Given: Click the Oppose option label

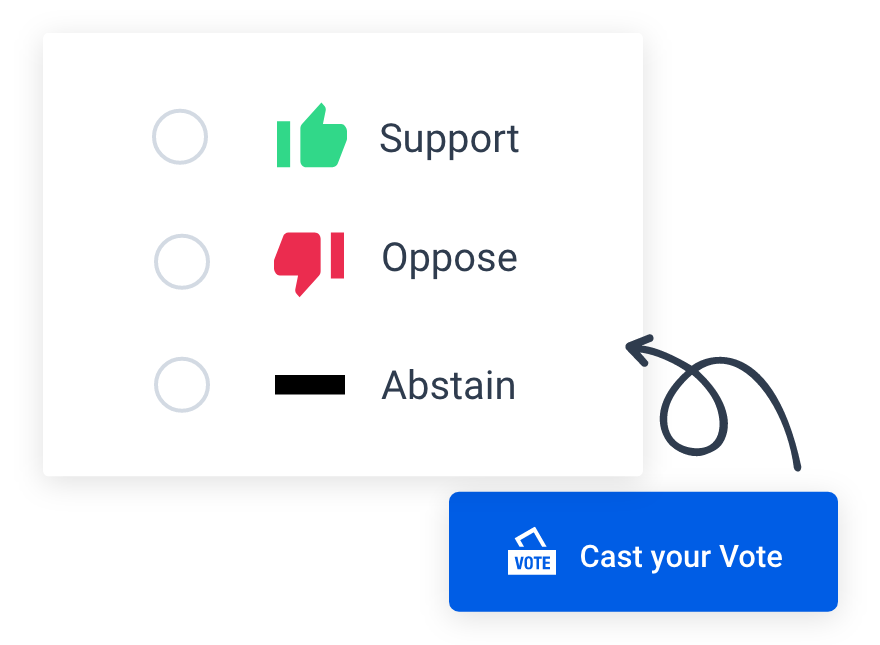Looking at the screenshot, I should (449, 258).
